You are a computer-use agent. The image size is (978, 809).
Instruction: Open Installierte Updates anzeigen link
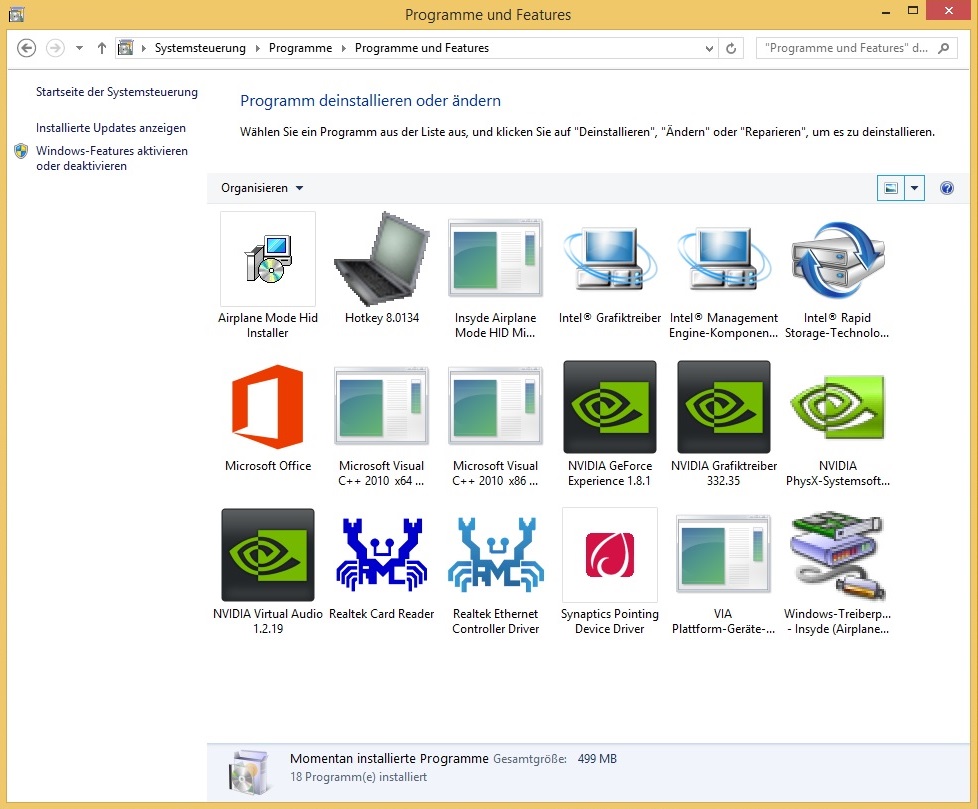111,128
